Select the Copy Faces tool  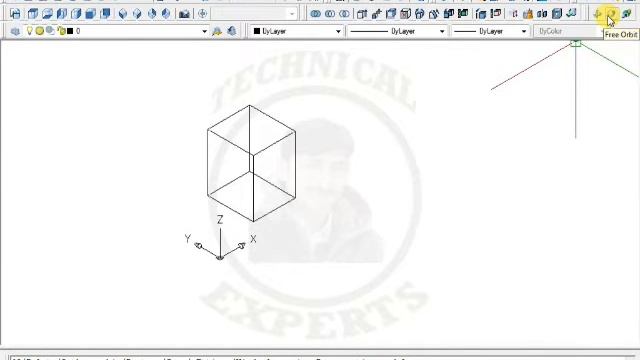[x=449, y=14]
